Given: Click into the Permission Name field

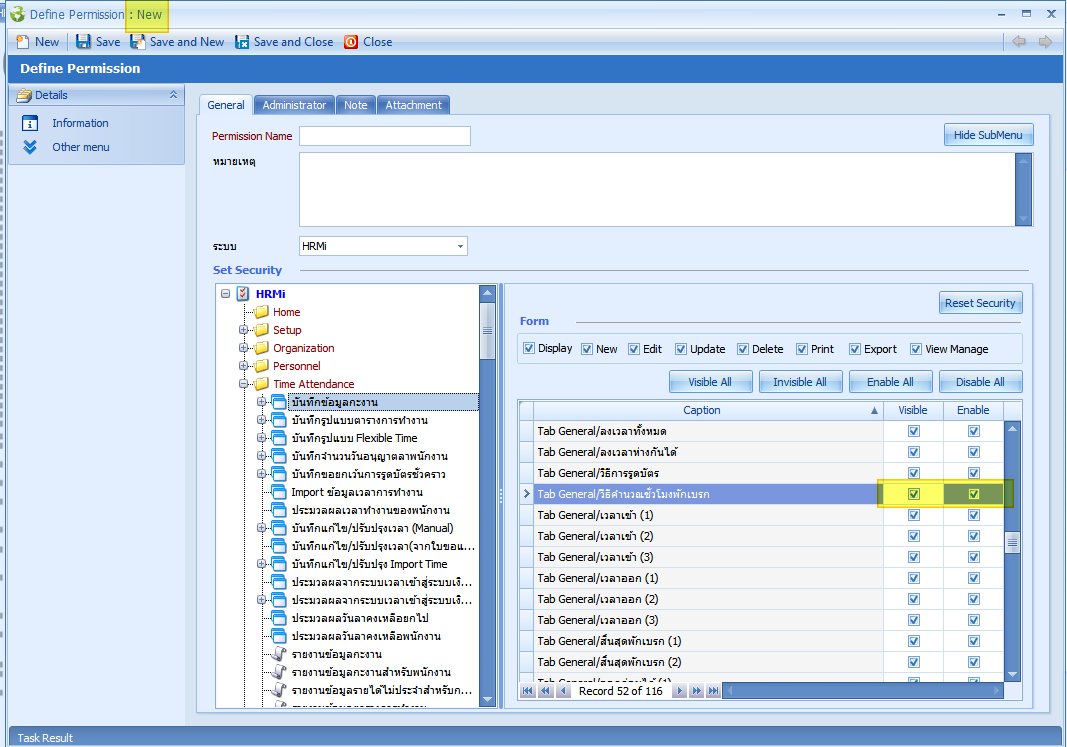Looking at the screenshot, I should click(384, 136).
